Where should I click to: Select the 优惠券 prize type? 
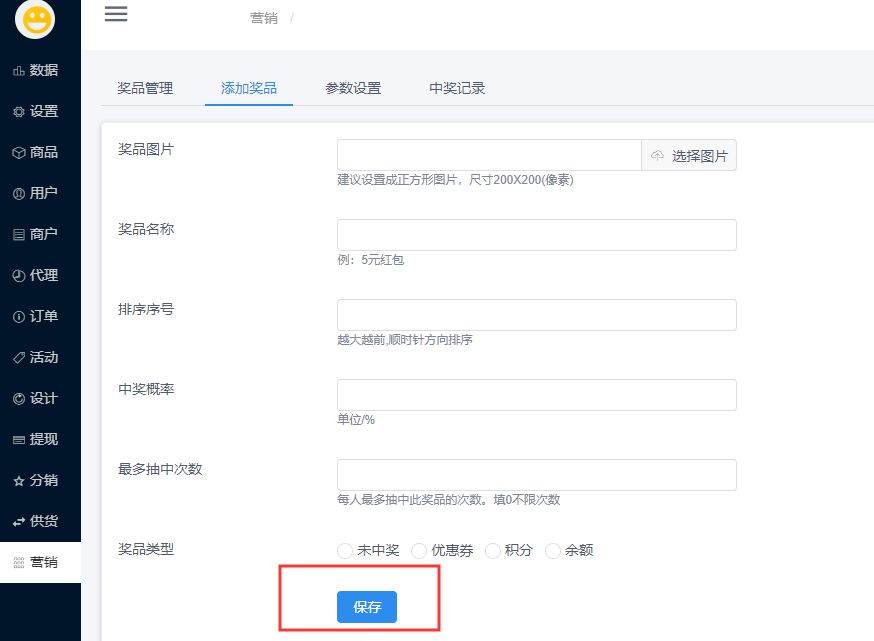[x=419, y=551]
